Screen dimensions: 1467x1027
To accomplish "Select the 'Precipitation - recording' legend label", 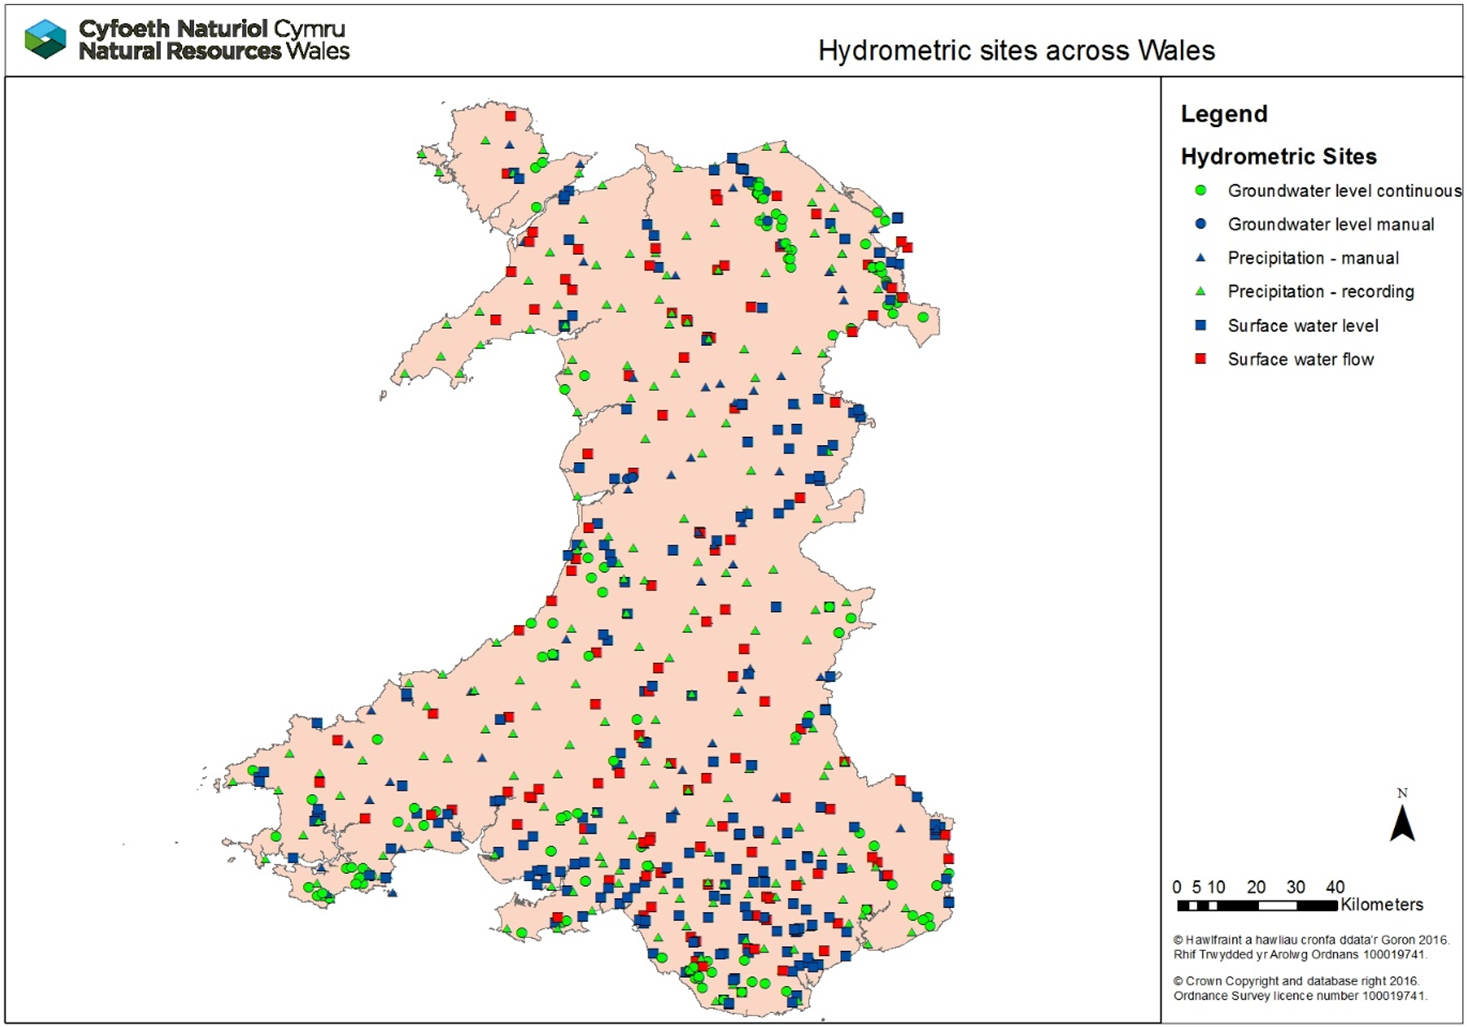I will [x=1321, y=292].
